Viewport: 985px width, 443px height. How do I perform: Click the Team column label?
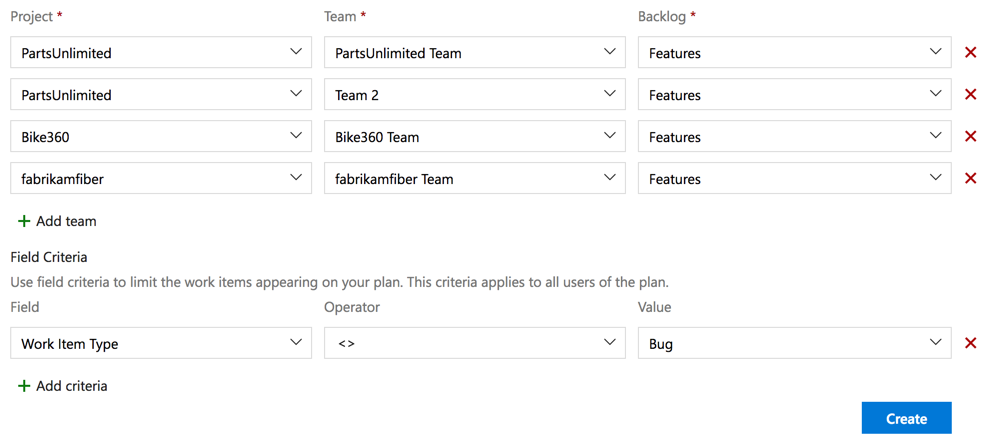(340, 17)
